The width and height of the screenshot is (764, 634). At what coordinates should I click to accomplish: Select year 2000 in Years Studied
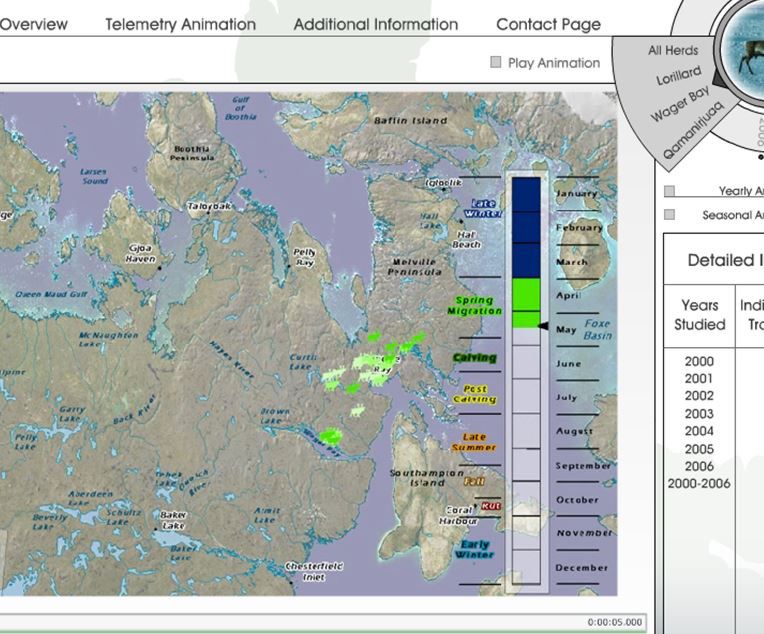[699, 361]
